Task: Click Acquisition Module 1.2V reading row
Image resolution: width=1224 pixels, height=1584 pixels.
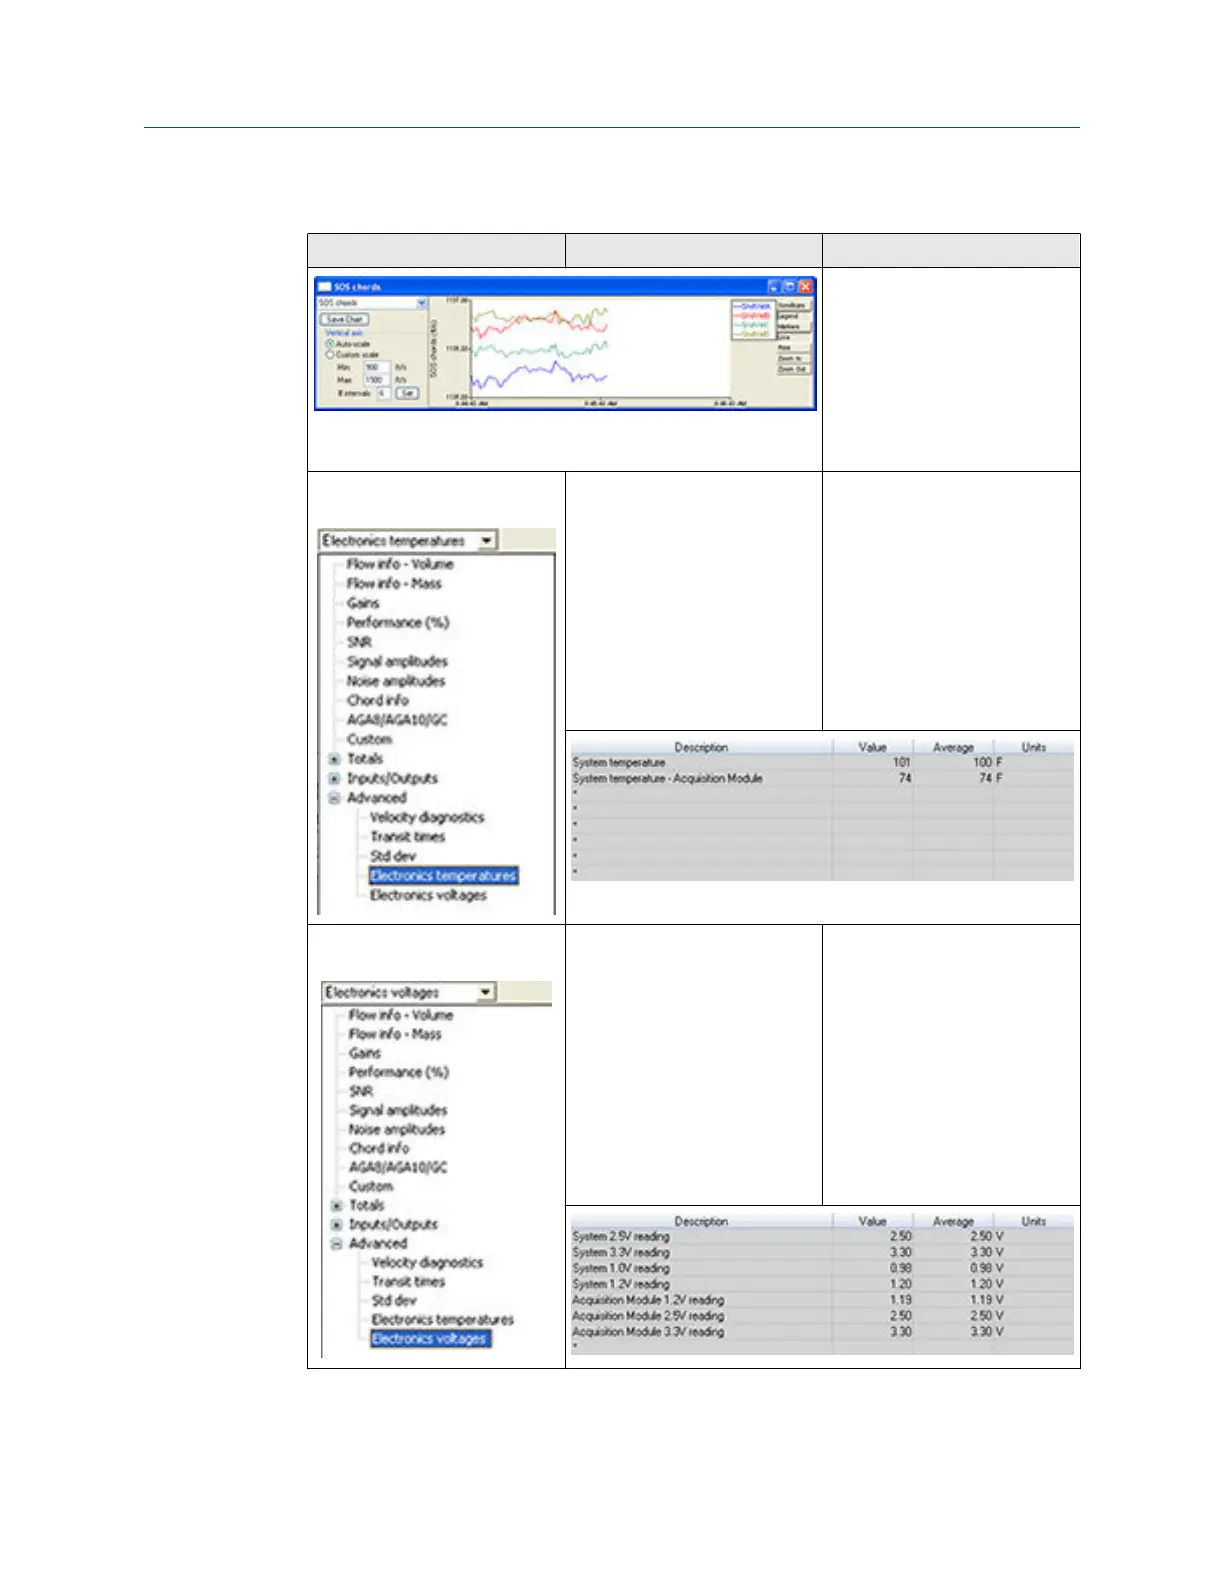Action: click(x=822, y=1301)
